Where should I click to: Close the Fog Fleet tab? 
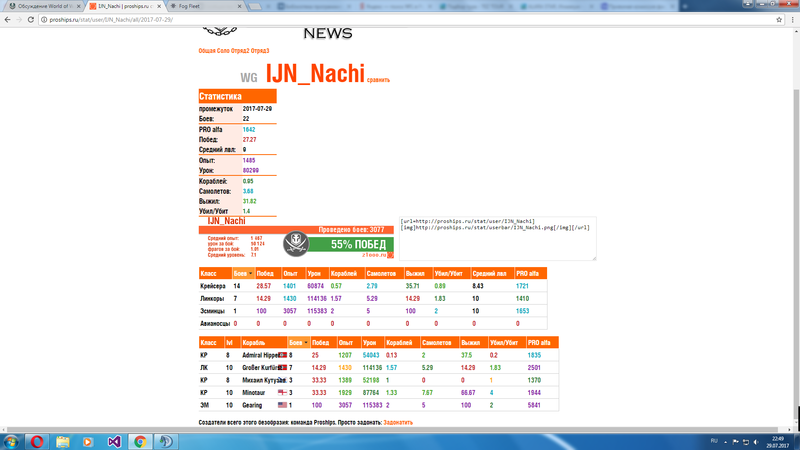[240, 6]
